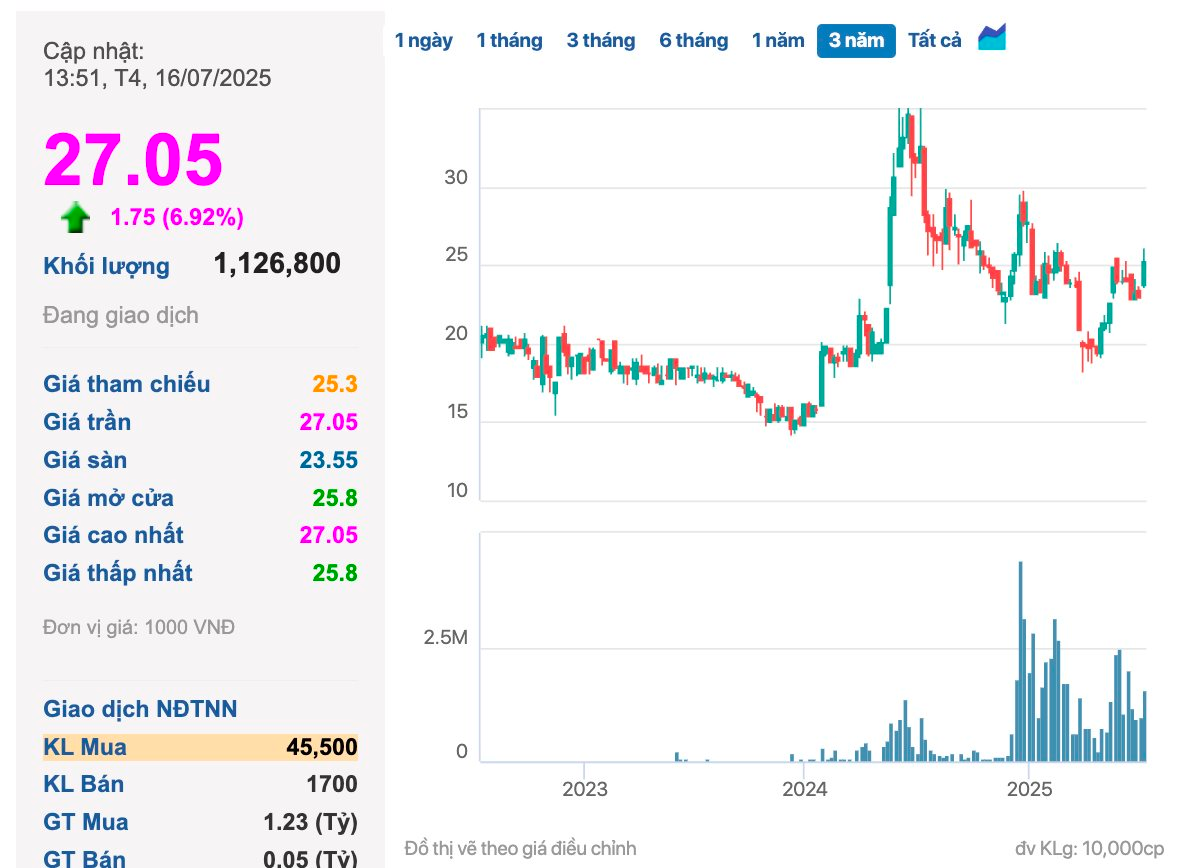Select the 1 tháng chart range
Screen dimensions: 1178x868
coord(509,41)
